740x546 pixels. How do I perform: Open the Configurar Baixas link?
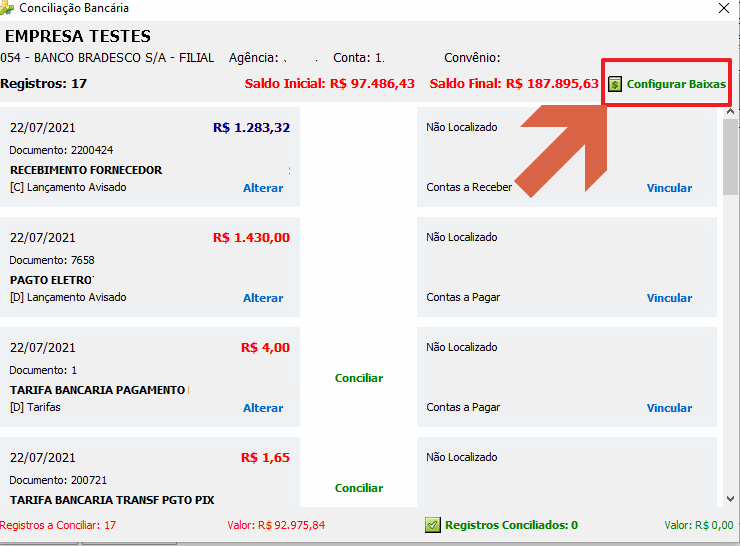(676, 84)
